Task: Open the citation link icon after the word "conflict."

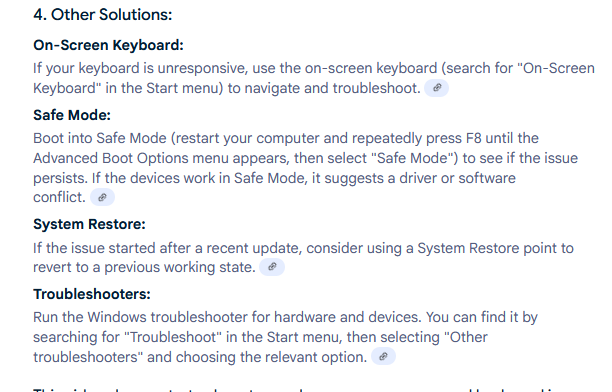Action: [x=102, y=197]
